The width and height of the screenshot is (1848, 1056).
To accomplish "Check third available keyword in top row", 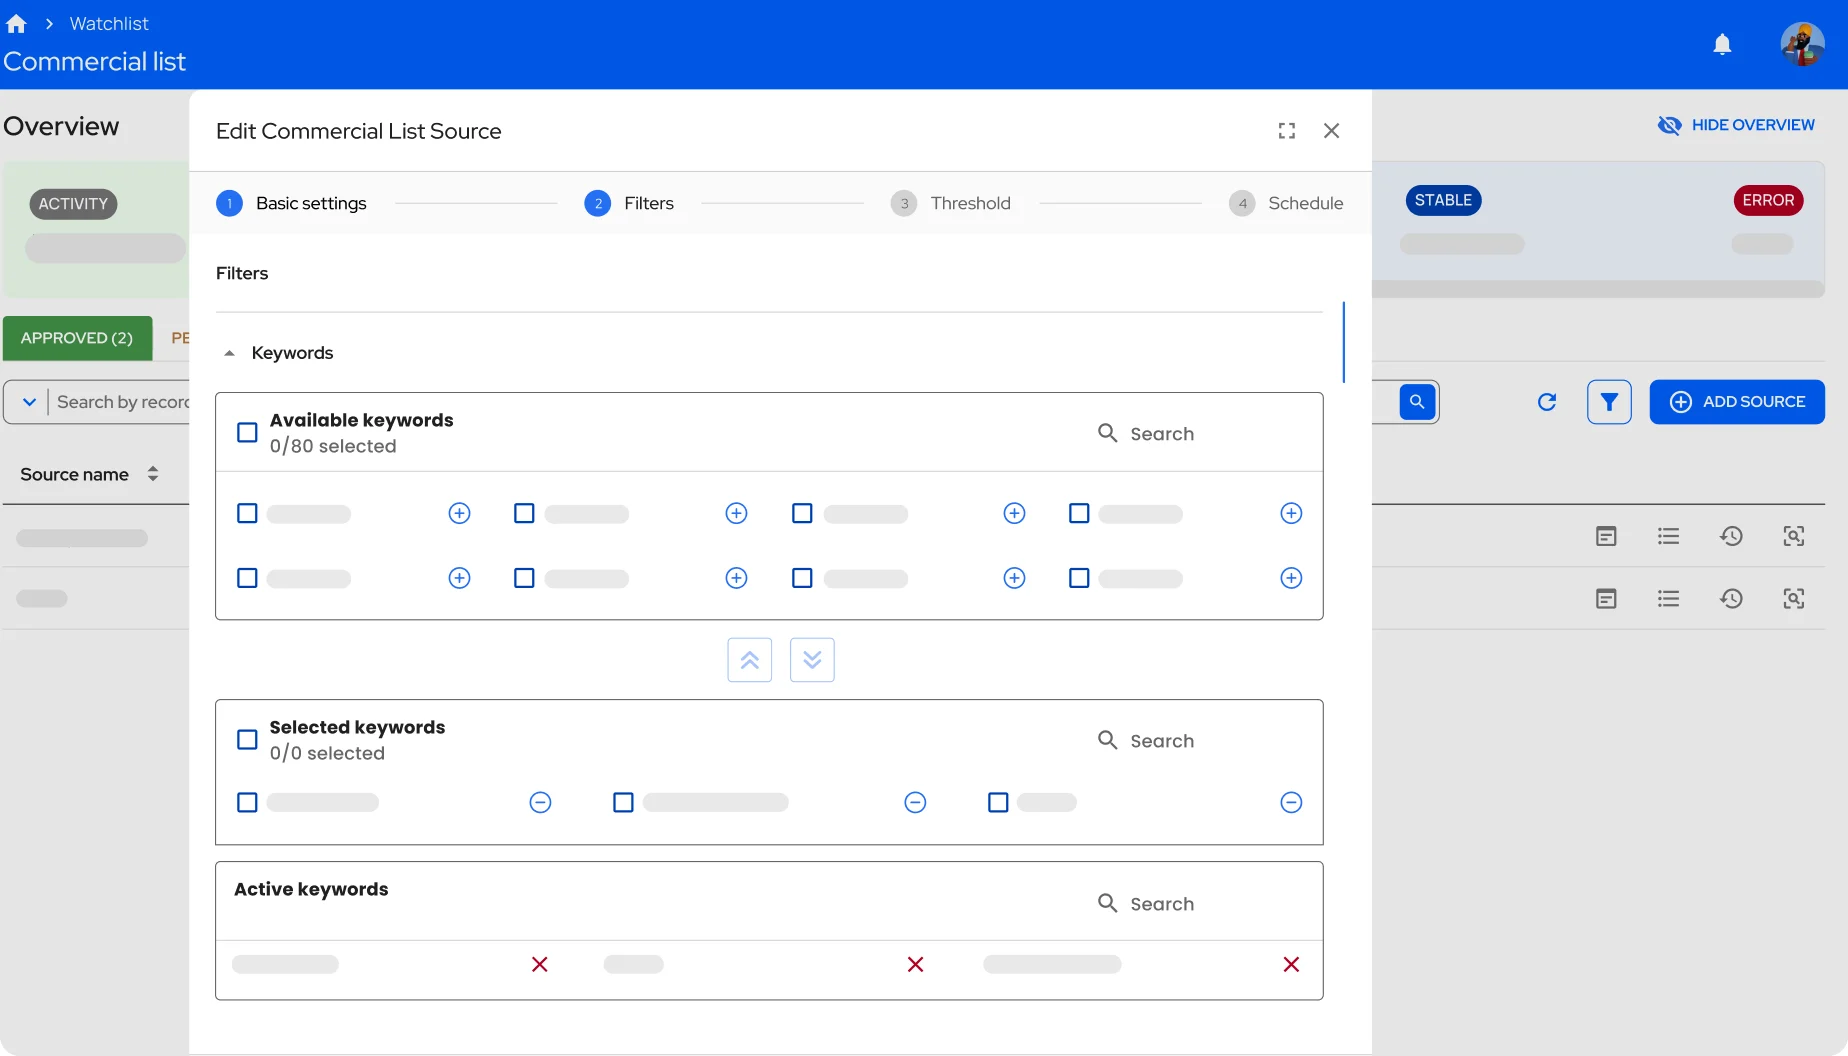I will point(802,513).
